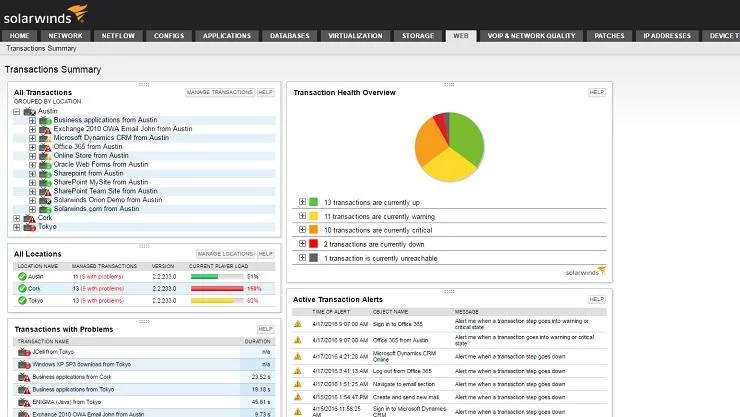Expand Business applications from Austin node
Viewport: 740px width, 417px height.
(x=32, y=120)
